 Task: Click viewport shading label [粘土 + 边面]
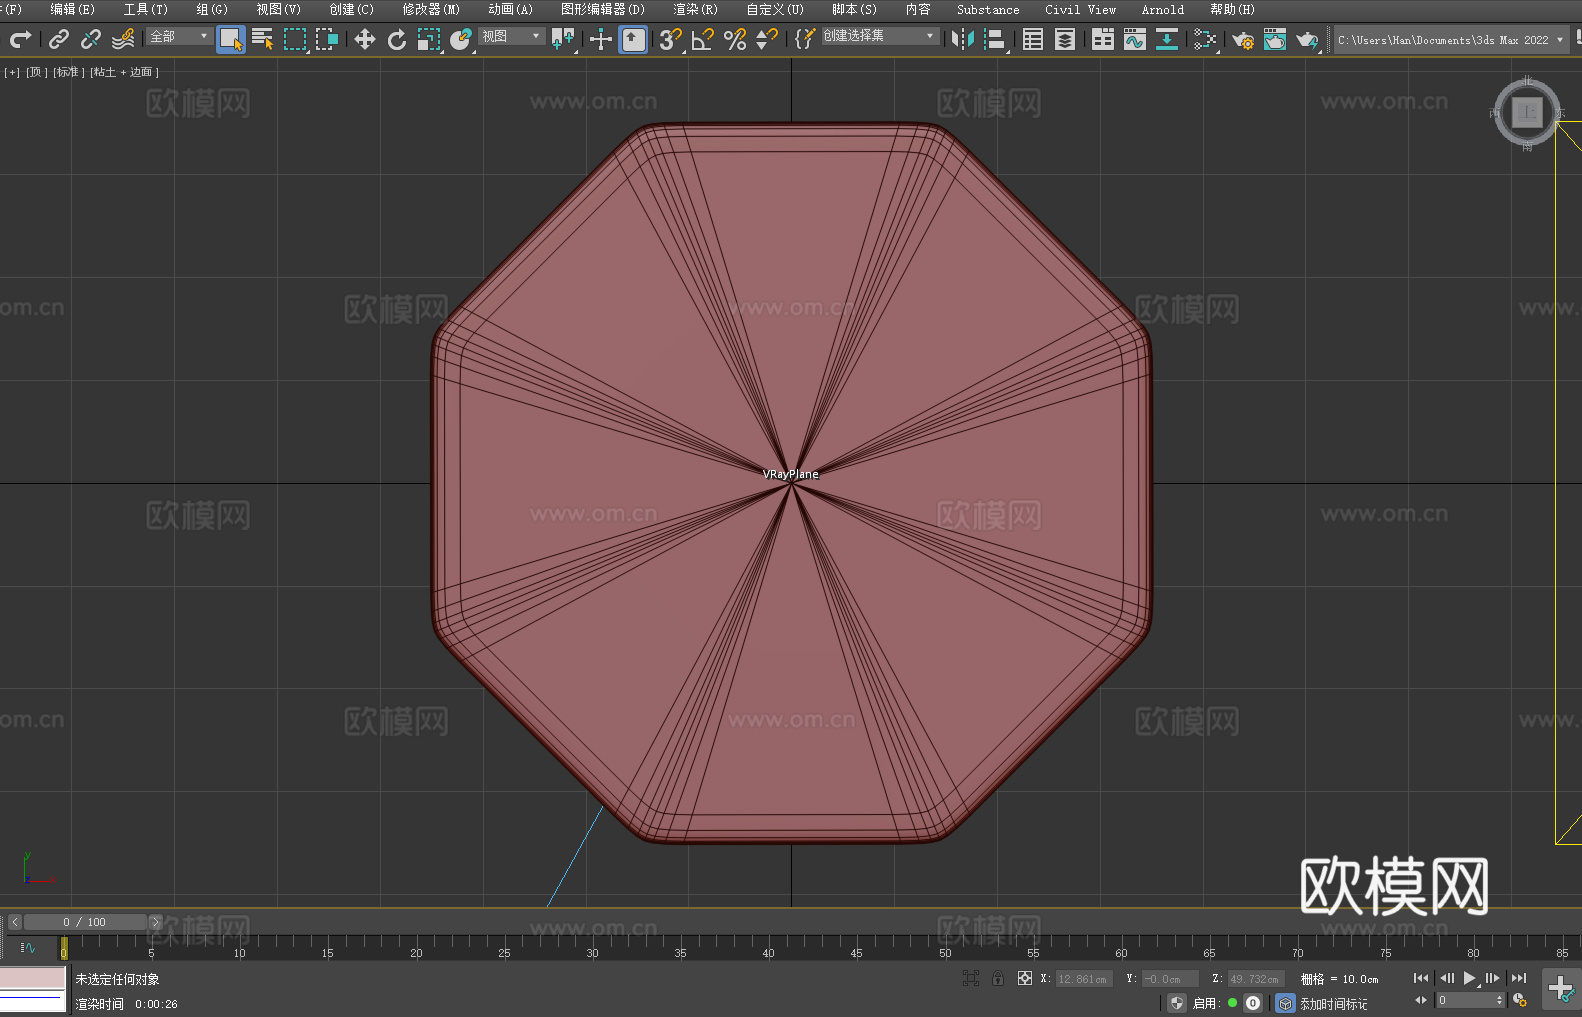point(124,72)
